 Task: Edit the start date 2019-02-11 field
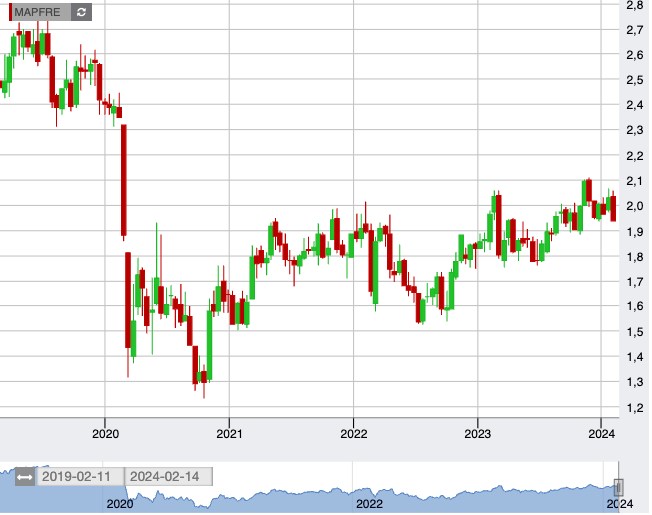point(80,478)
